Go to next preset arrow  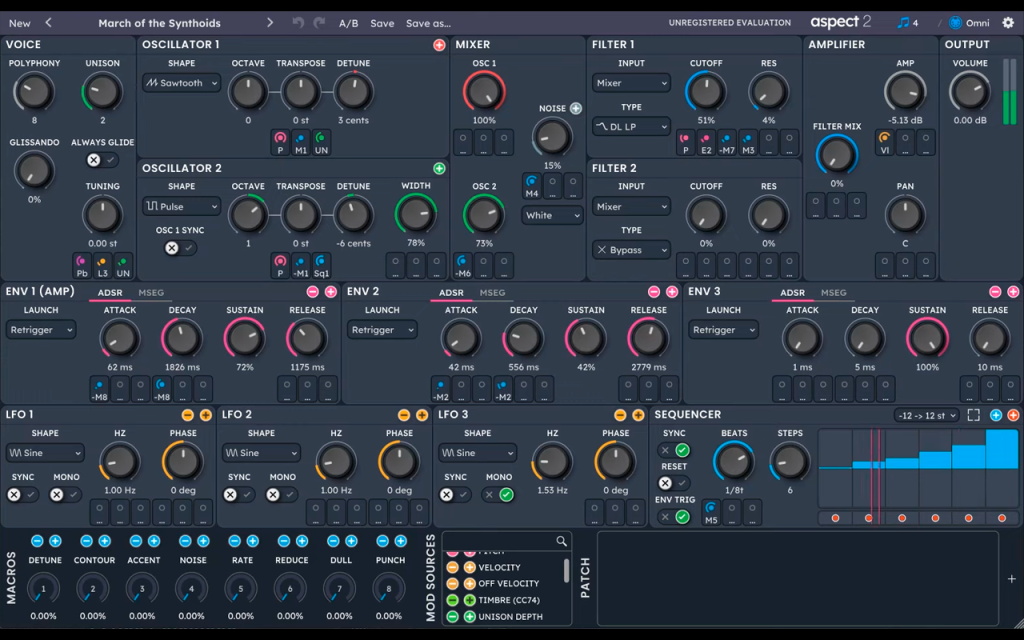270,23
